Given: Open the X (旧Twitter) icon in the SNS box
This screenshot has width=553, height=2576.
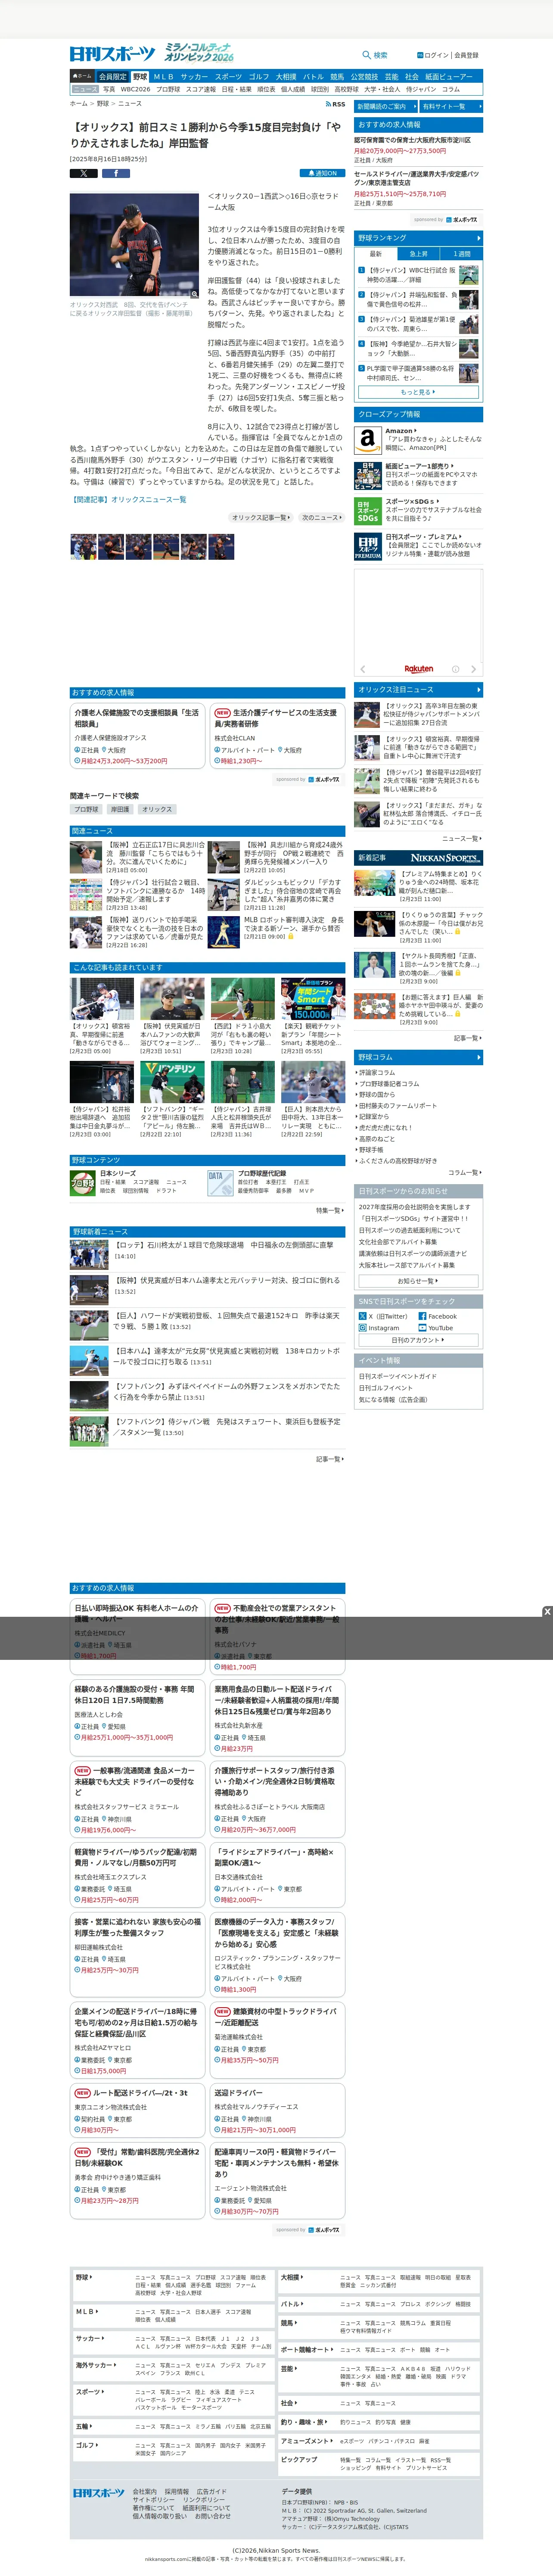Looking at the screenshot, I should pos(362,1316).
